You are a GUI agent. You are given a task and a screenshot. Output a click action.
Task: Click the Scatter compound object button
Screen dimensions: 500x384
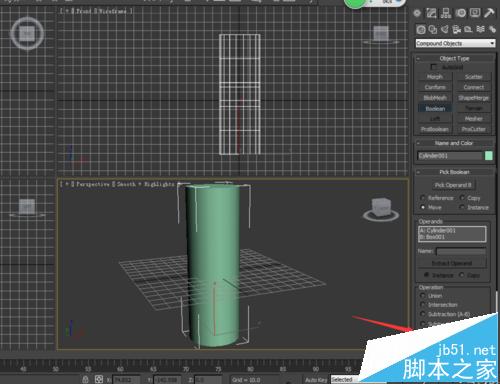pyautogui.click(x=473, y=77)
